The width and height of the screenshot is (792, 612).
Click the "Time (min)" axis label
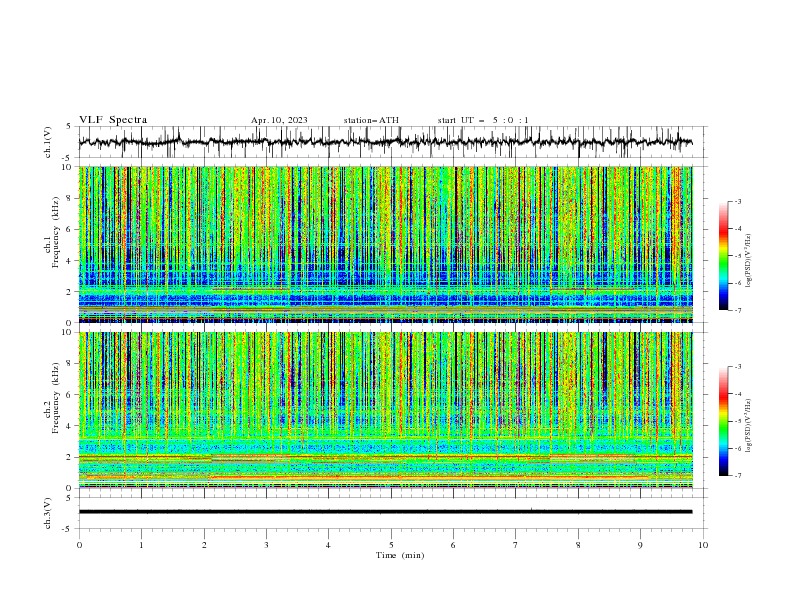400,555
